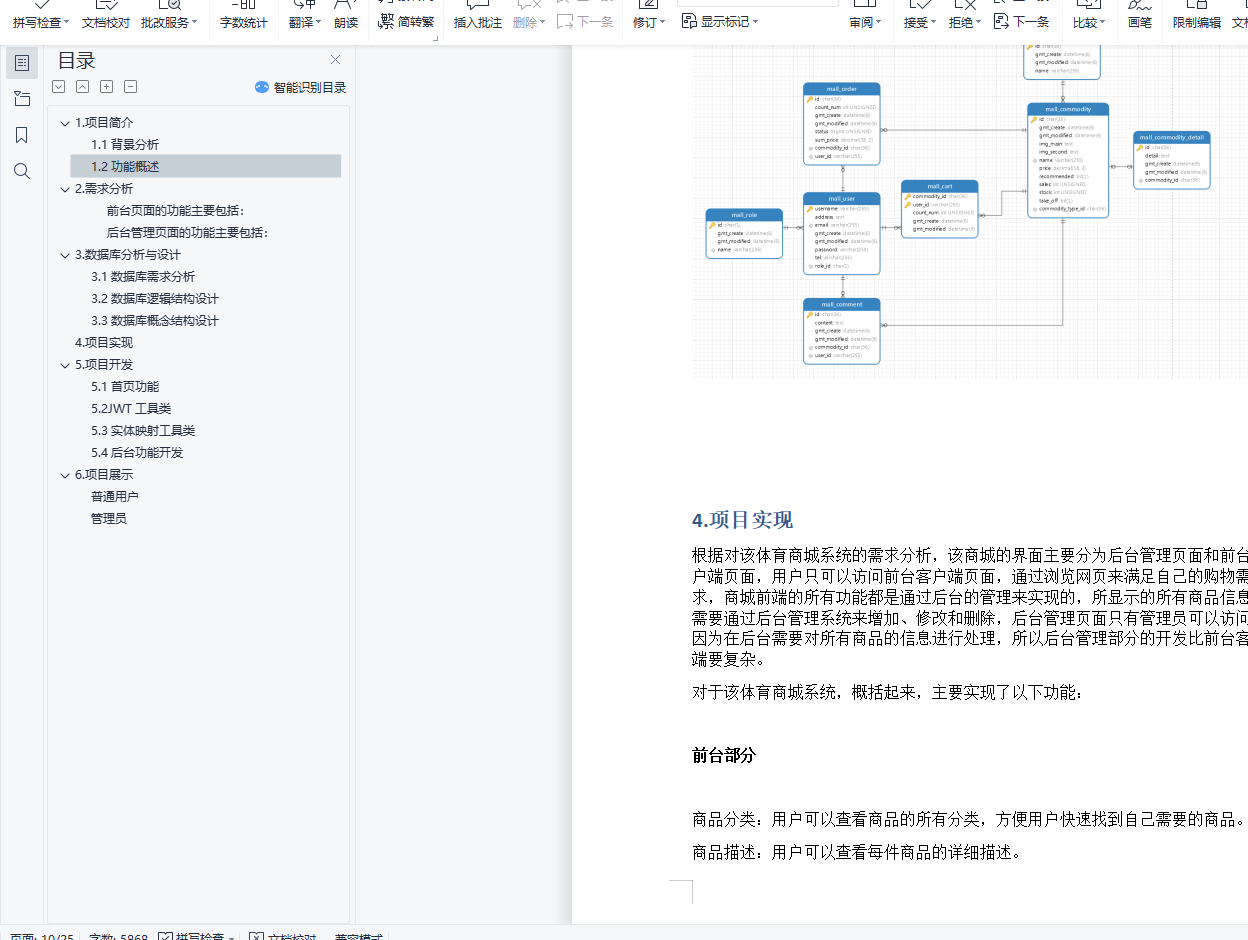Viewport: 1248px width, 940px height.
Task: Open the bookmark icon in left sidebar
Action: 22,135
